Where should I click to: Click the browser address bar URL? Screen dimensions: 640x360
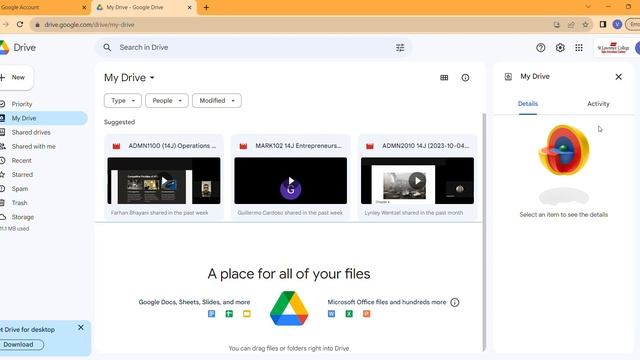89,24
